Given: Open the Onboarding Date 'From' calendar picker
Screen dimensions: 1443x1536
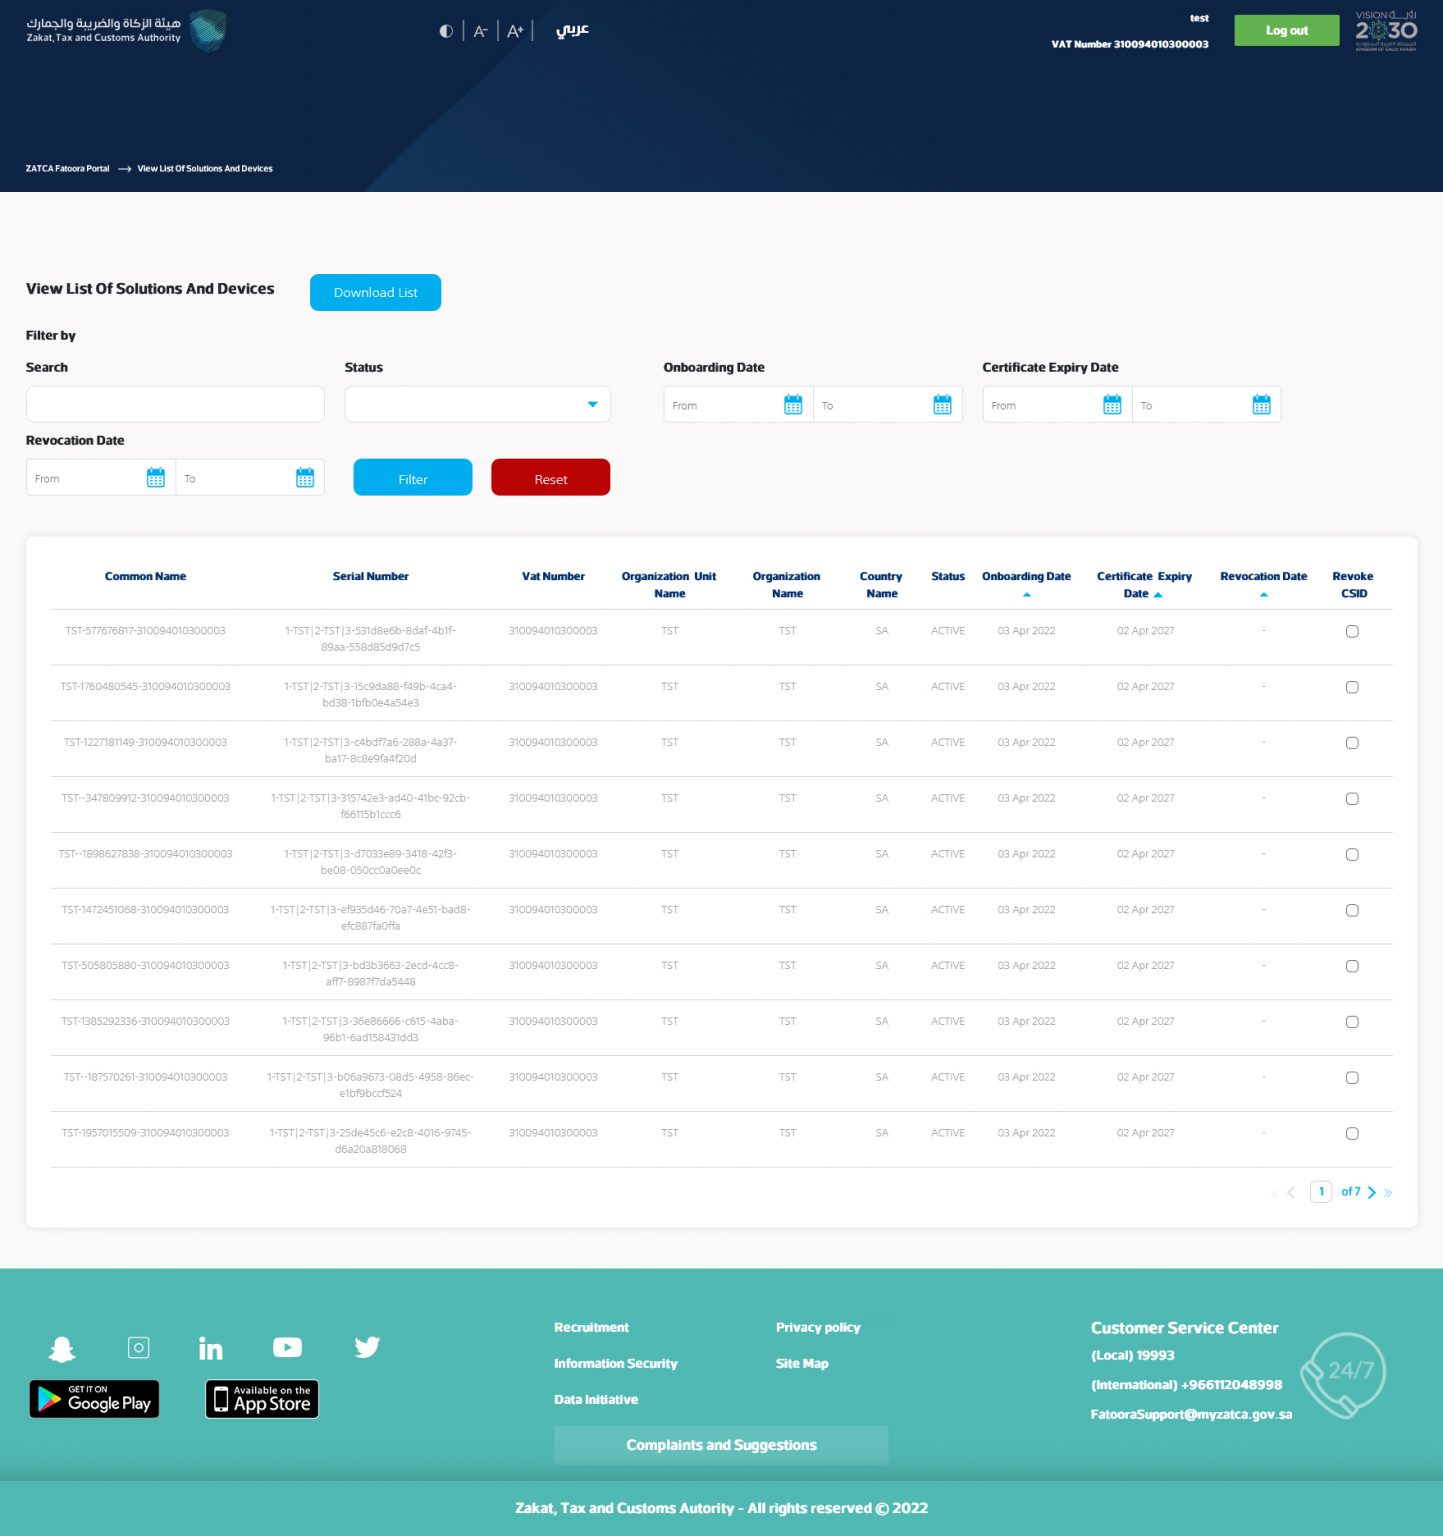Looking at the screenshot, I should pos(792,404).
